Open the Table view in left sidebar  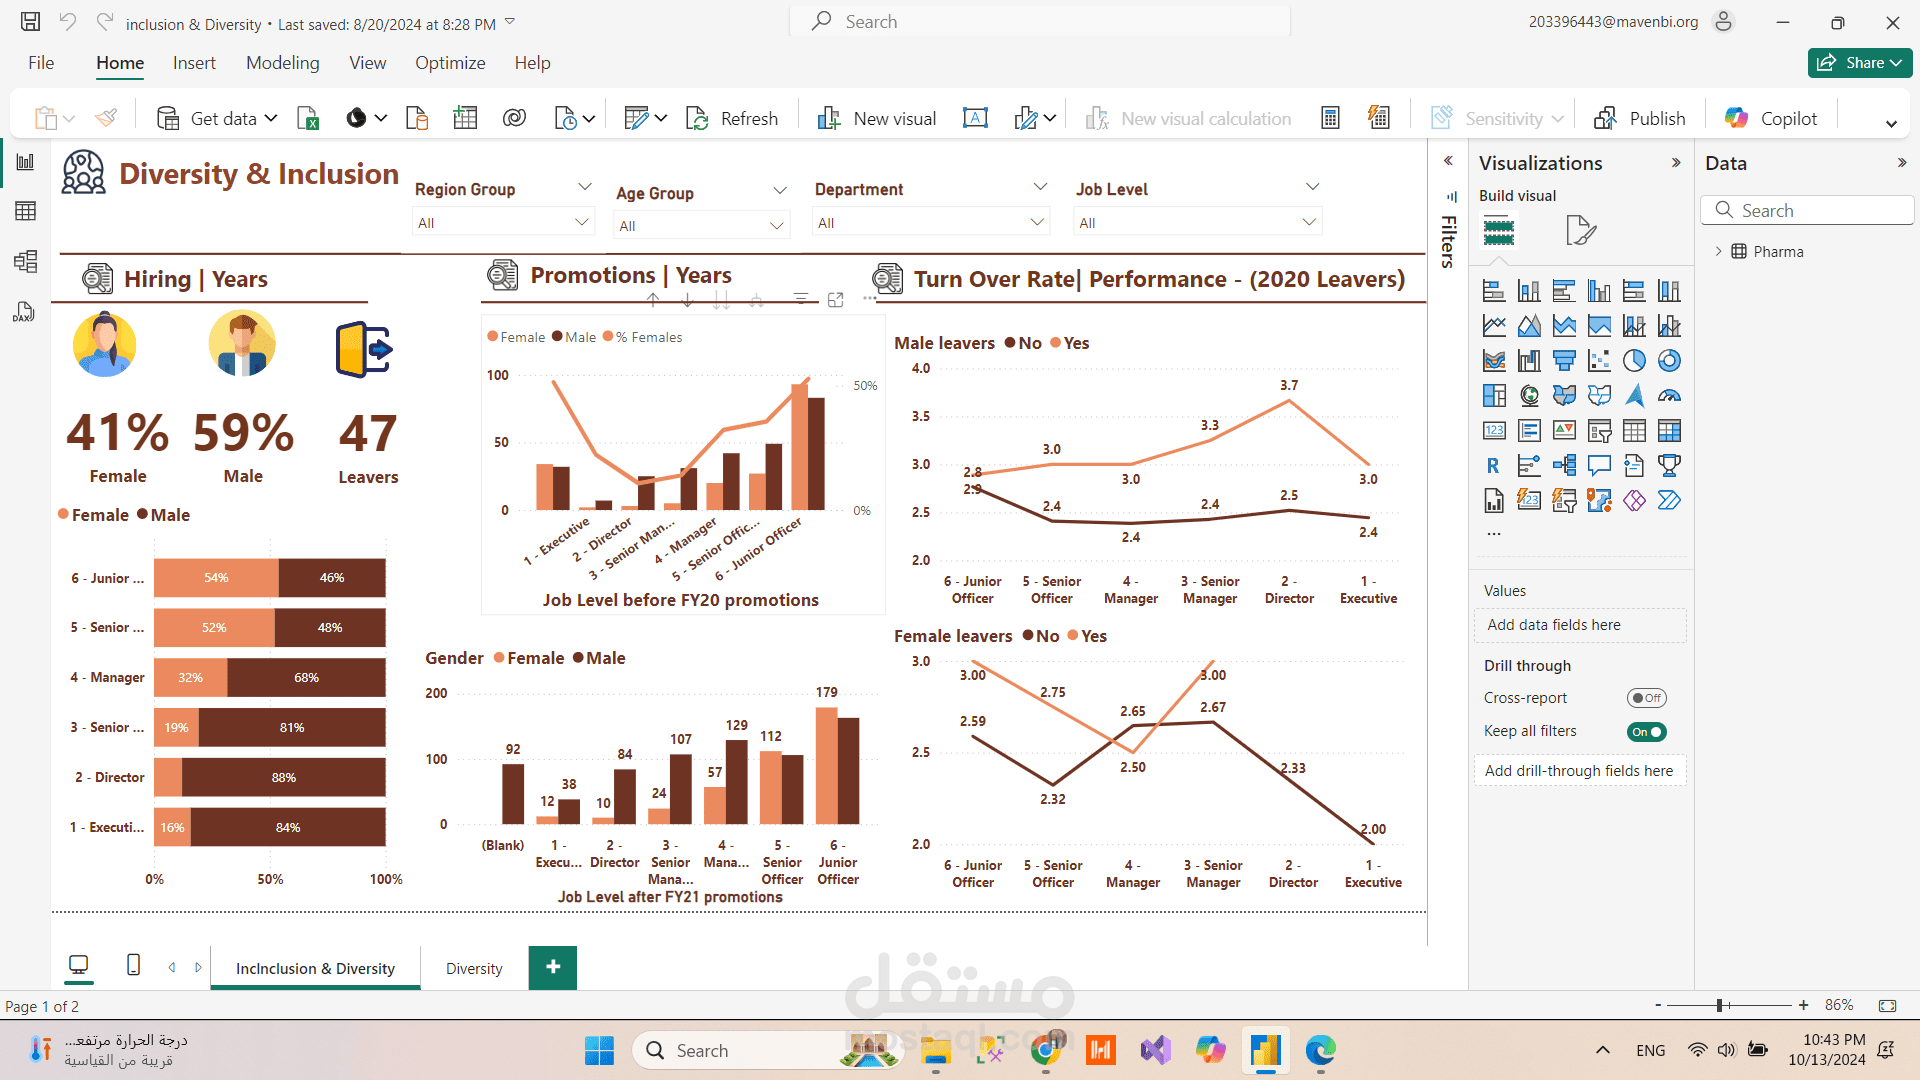(x=26, y=211)
